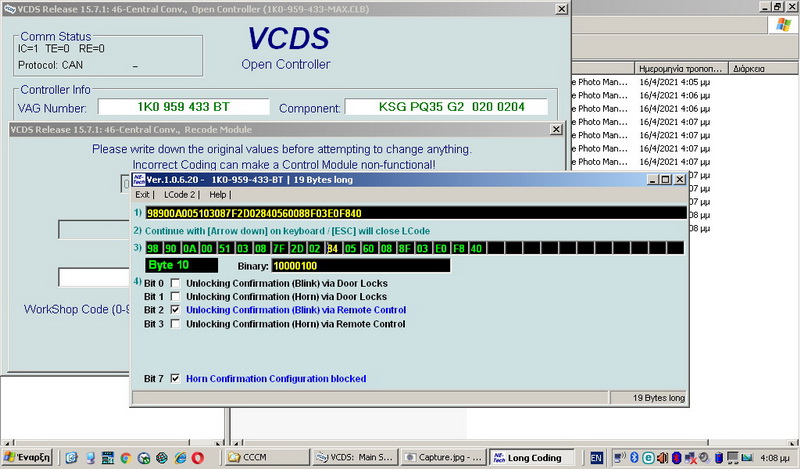Click the round gray tray icon before battery
Screen dimensions: 800x469
coord(705,457)
